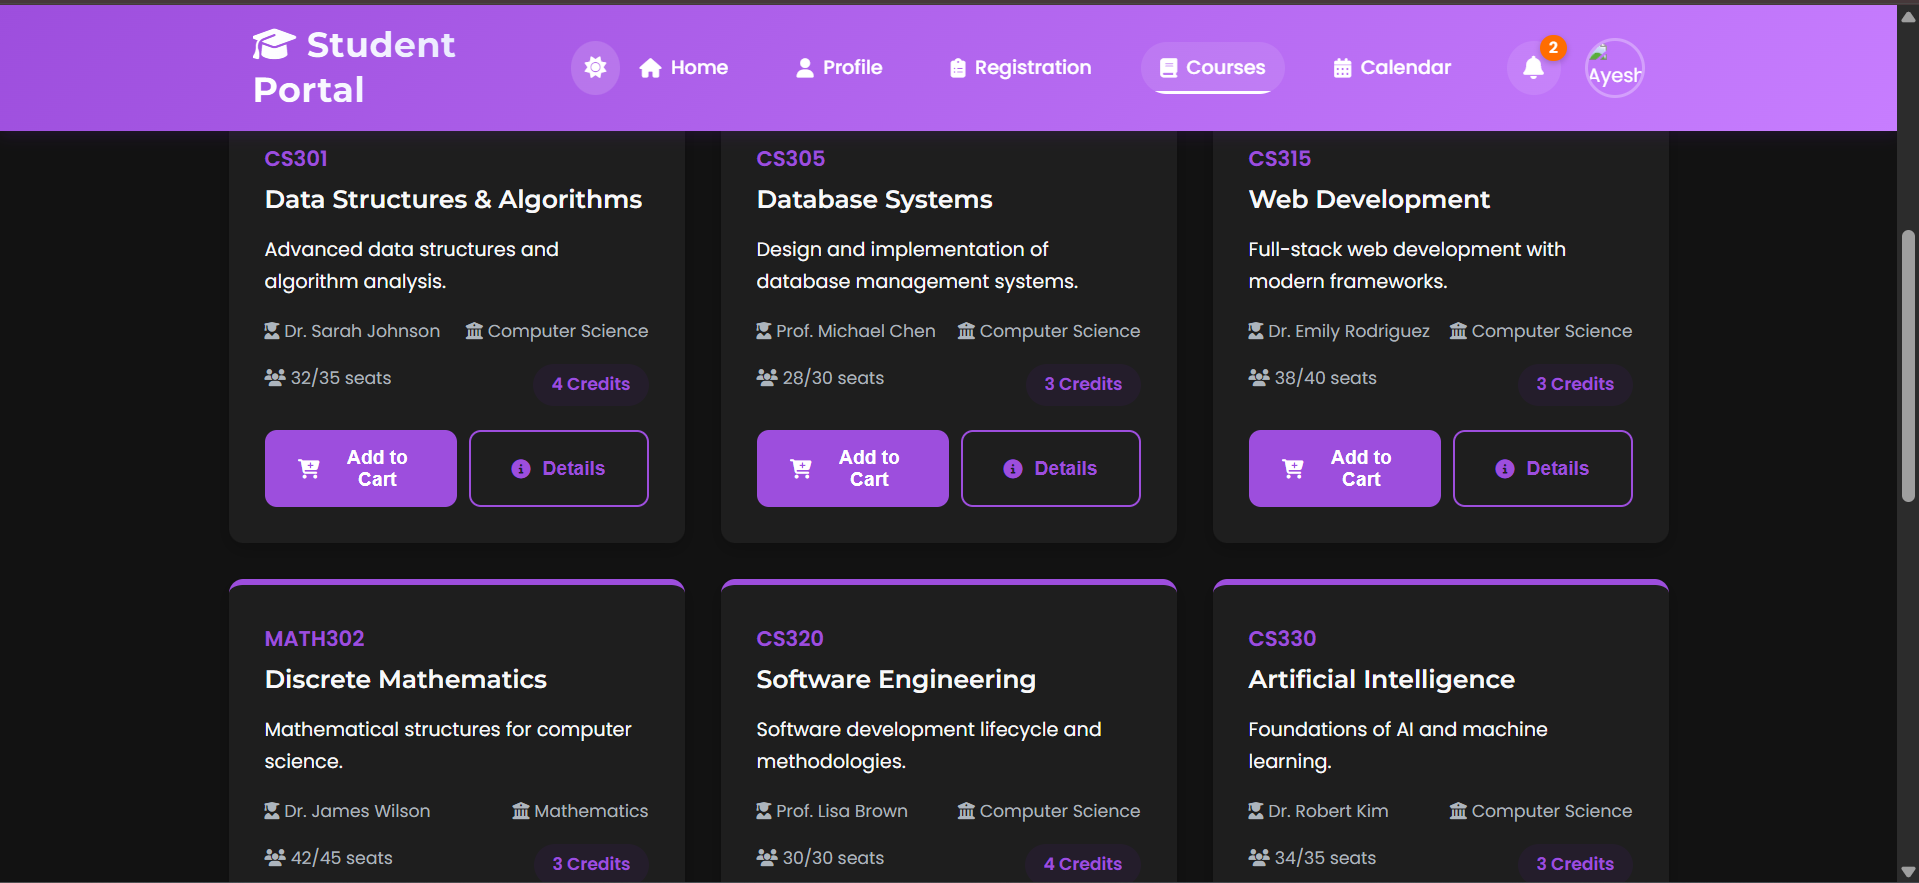Click instructor icon beside Prof. Lisa Brown
Screen dimensions: 1919x883
764,810
